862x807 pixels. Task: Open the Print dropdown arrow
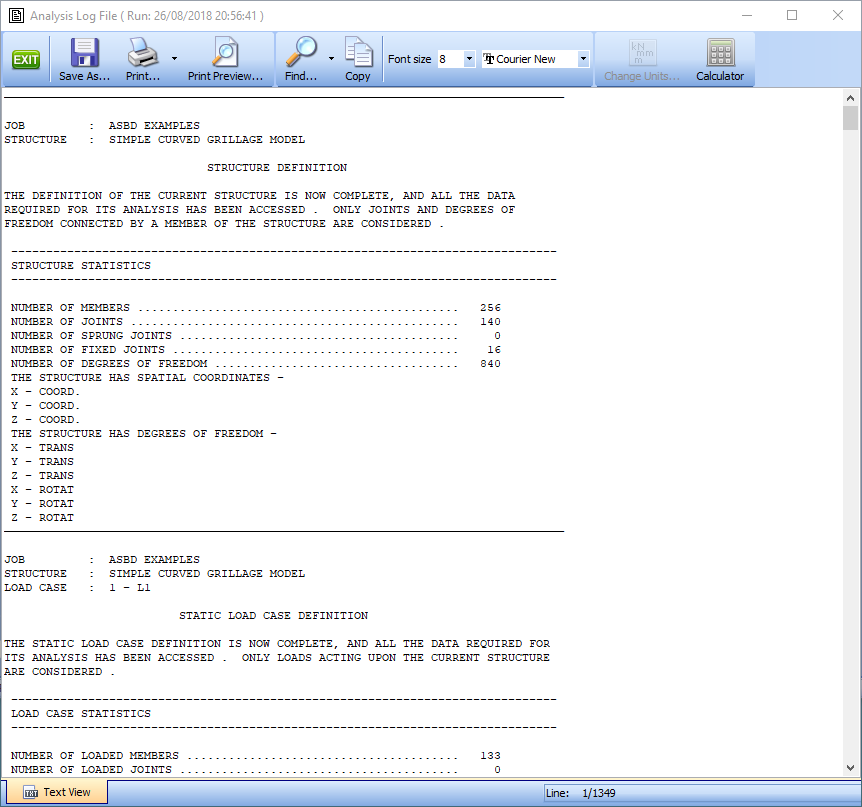pos(174,58)
